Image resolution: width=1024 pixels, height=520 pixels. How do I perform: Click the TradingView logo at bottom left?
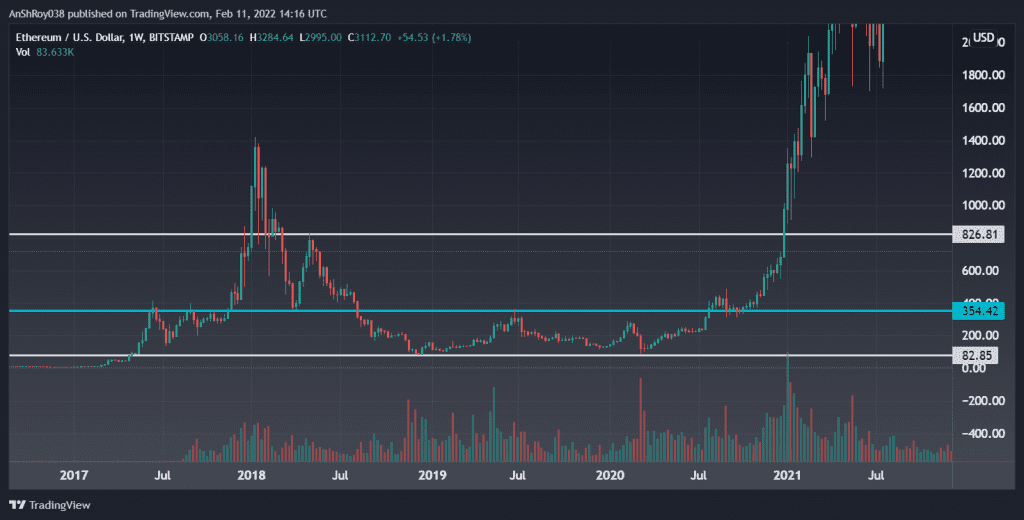click(x=50, y=505)
